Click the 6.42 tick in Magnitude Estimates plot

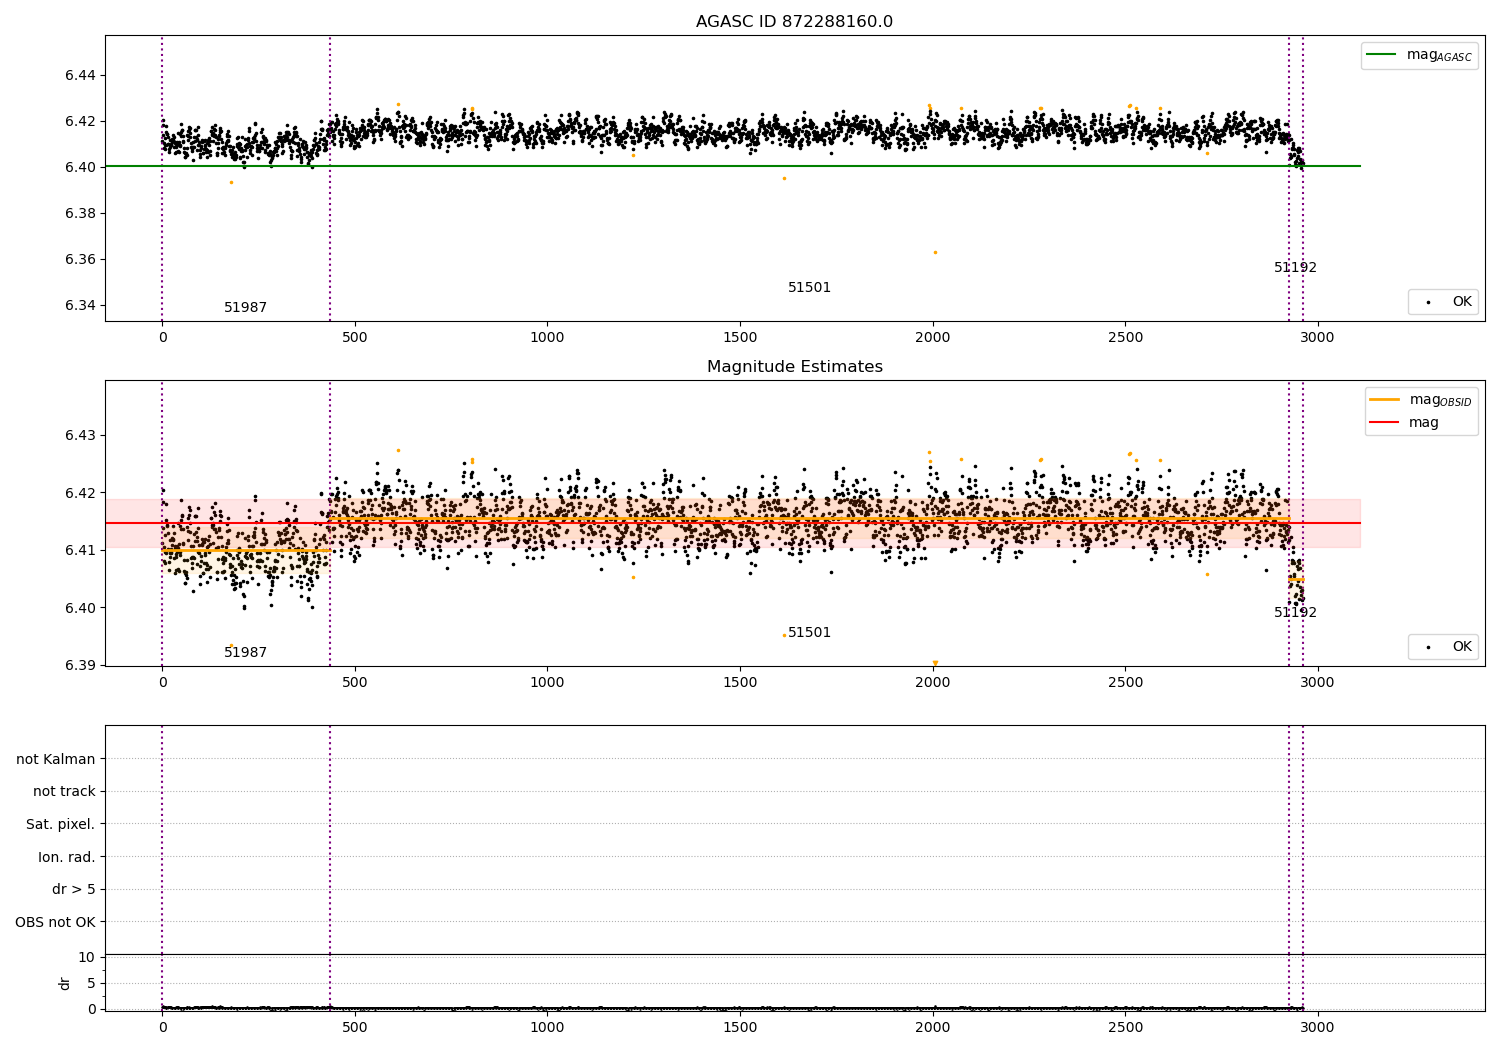coord(80,493)
